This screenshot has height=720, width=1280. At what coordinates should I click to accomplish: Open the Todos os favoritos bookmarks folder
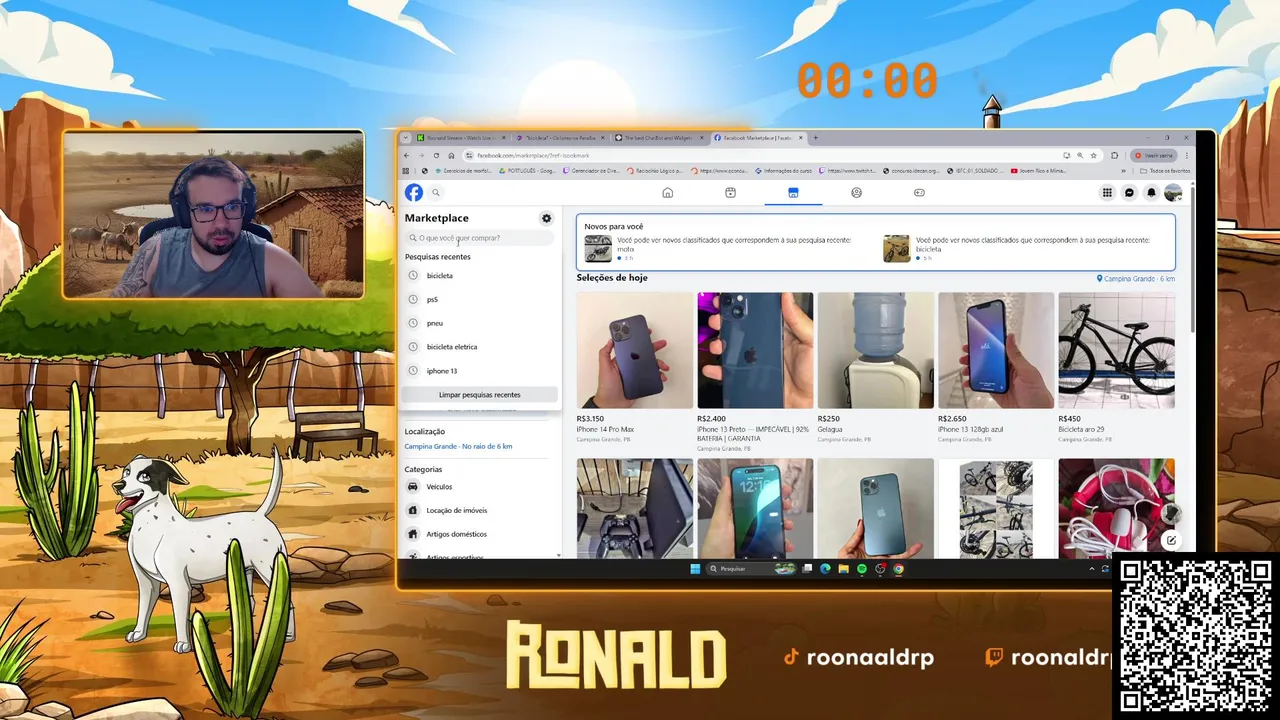[x=1165, y=171]
